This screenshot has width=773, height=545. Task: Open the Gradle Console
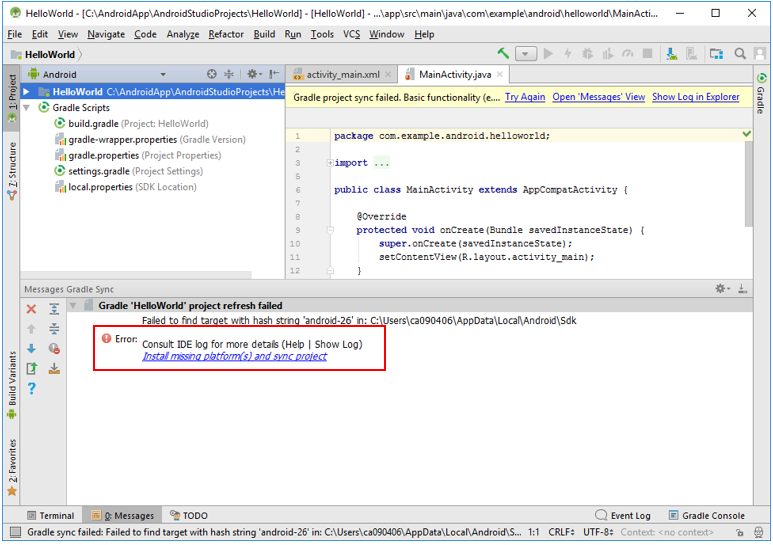[x=706, y=515]
